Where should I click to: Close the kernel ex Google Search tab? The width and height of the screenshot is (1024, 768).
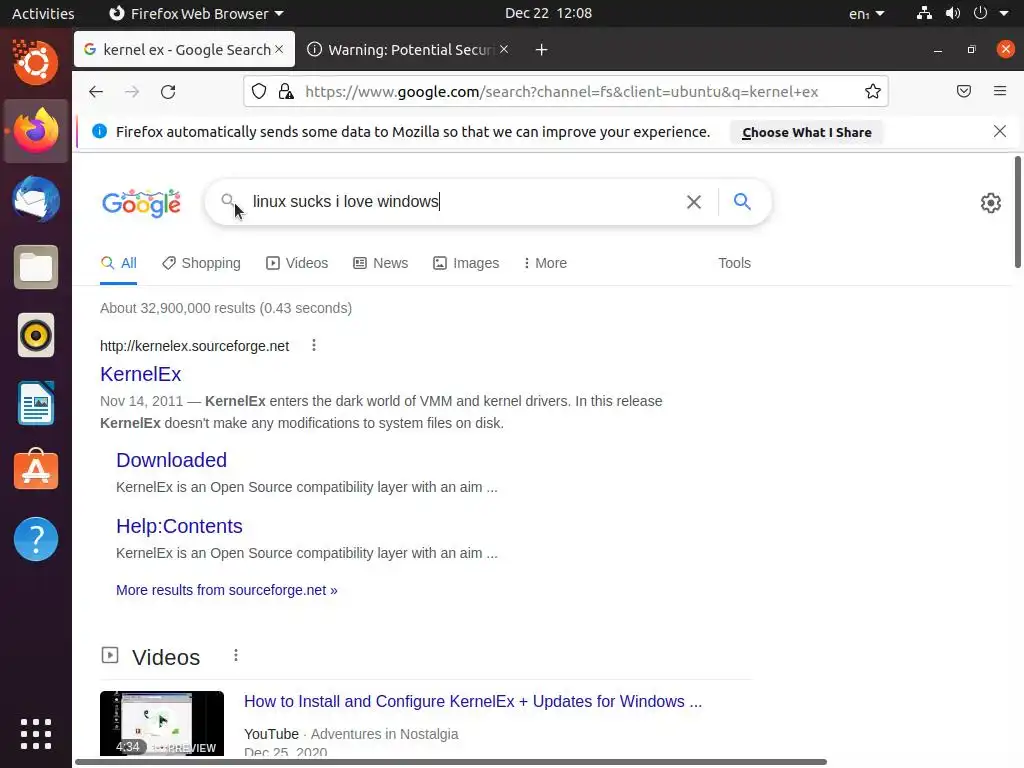point(279,49)
